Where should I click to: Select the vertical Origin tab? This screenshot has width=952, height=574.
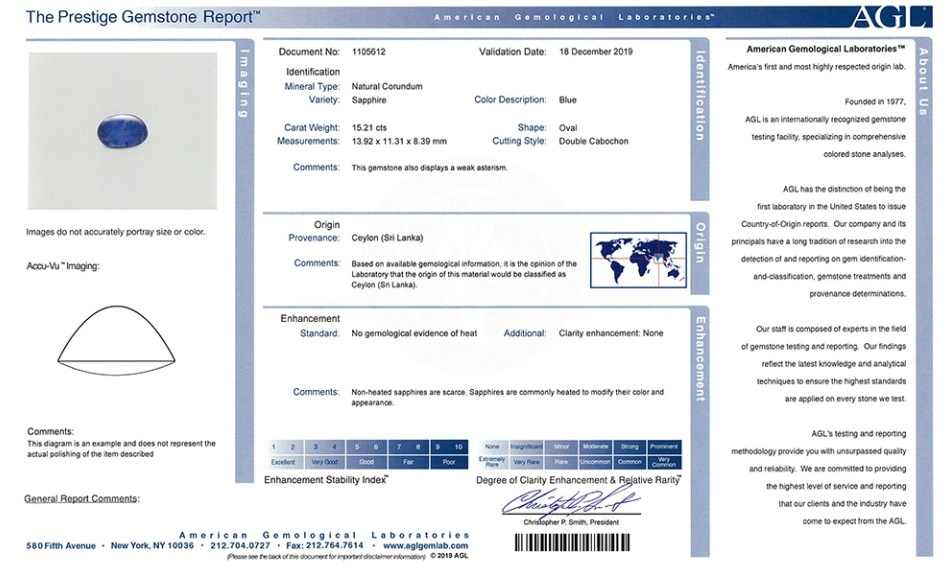click(x=700, y=242)
